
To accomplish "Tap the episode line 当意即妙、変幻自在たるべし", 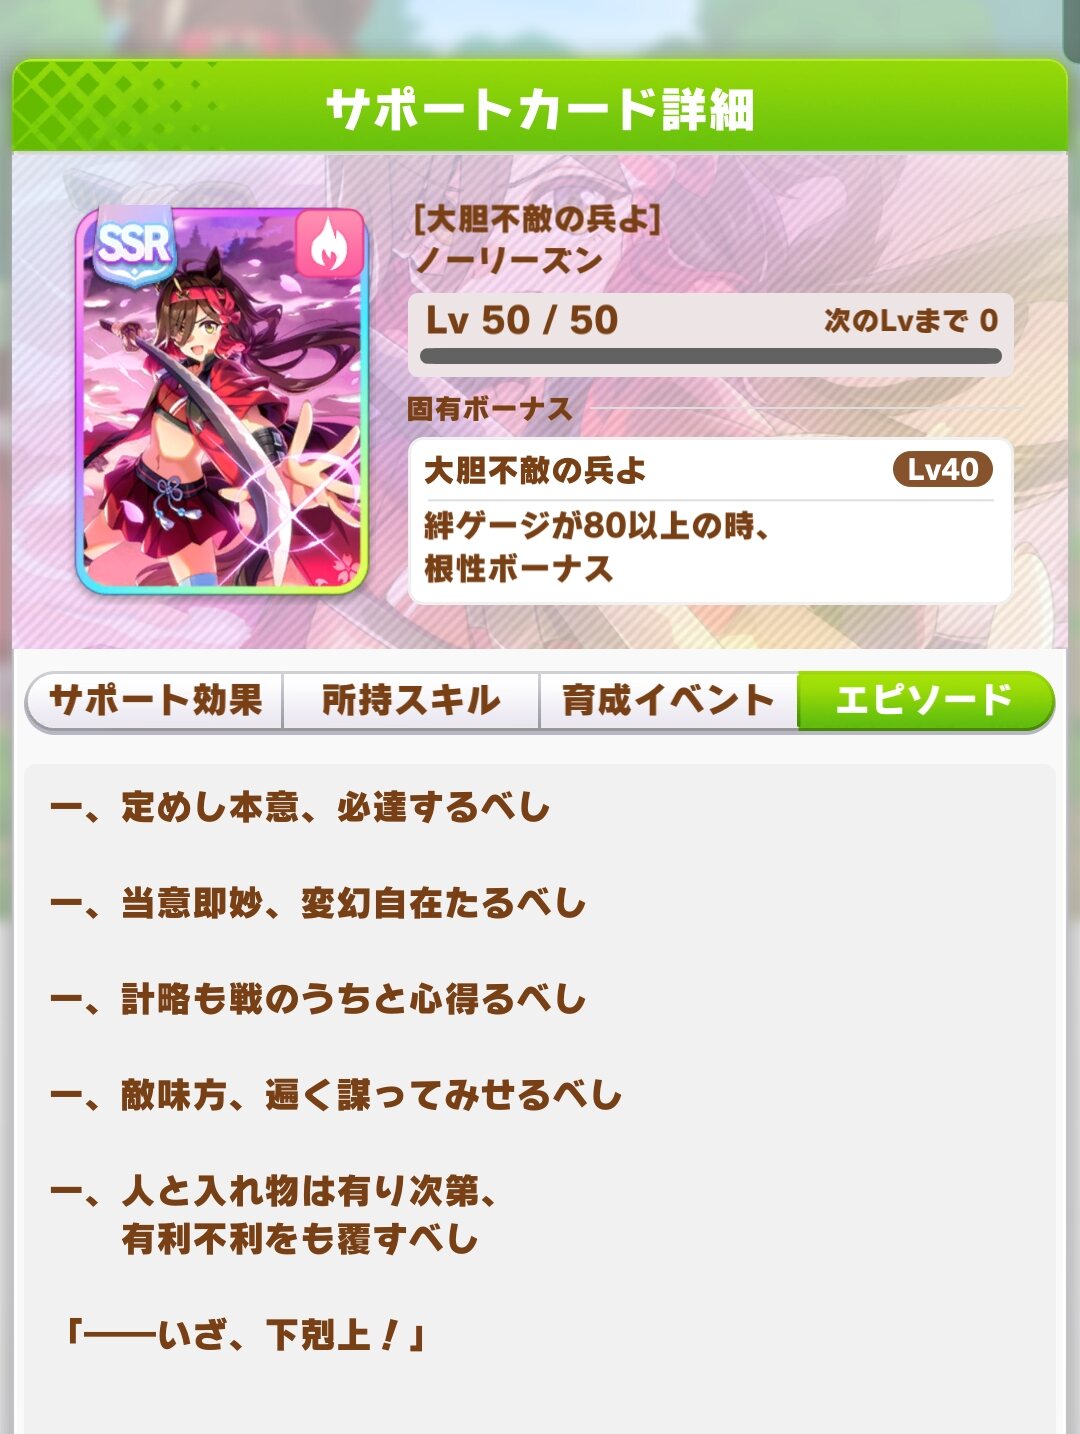I will tap(318, 903).
